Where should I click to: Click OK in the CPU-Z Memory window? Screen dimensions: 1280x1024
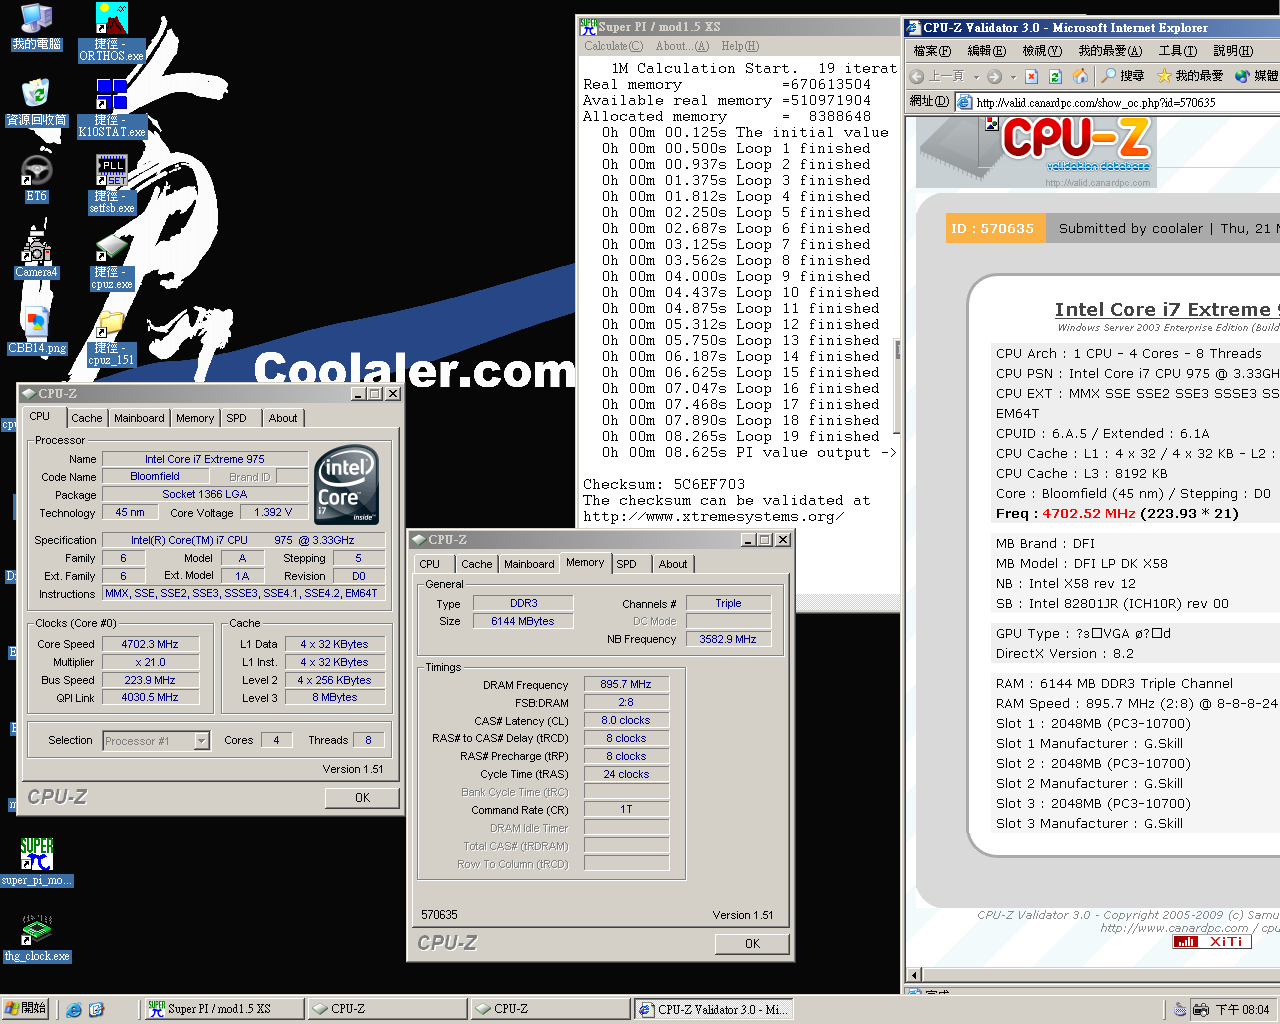(x=752, y=944)
